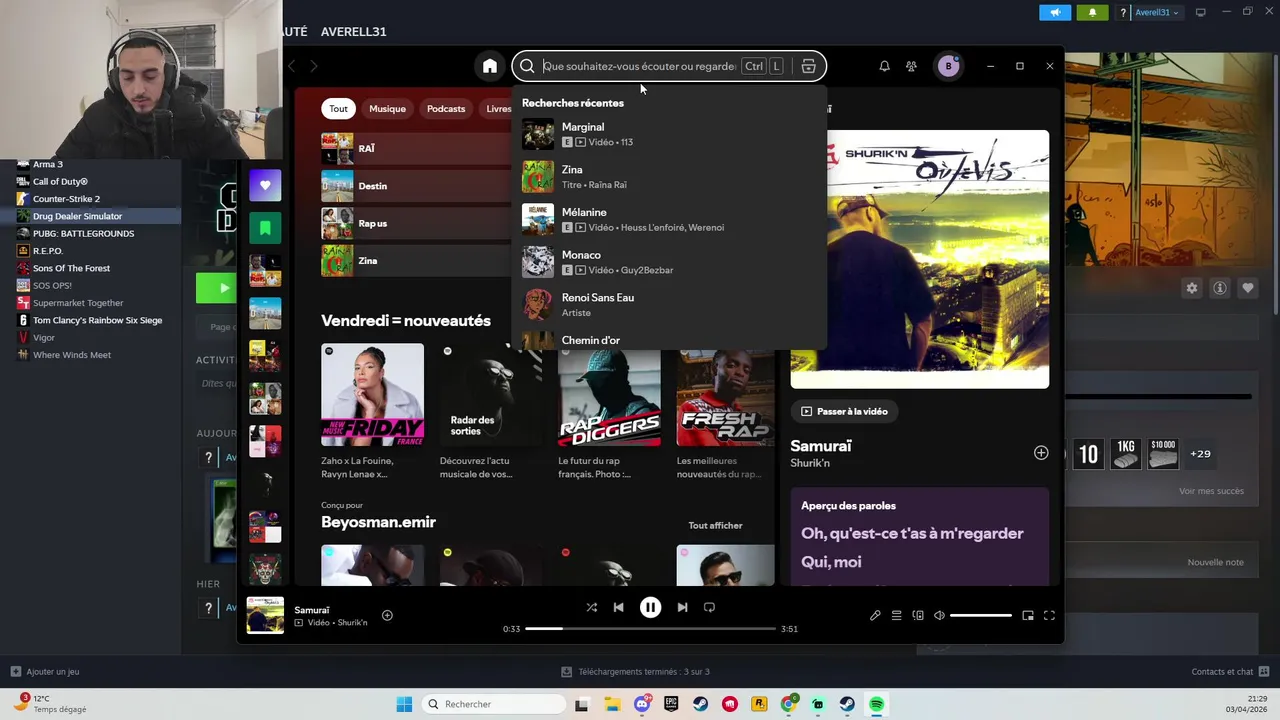Show lyrics with microphone icon

[875, 615]
